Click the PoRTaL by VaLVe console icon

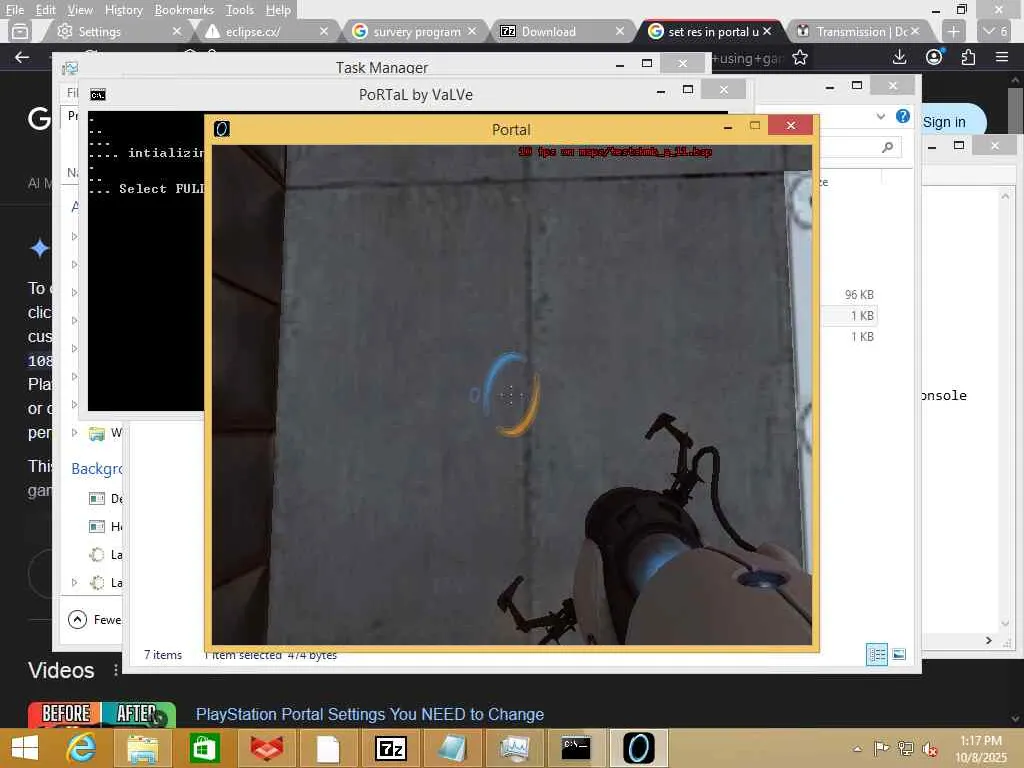click(x=98, y=95)
